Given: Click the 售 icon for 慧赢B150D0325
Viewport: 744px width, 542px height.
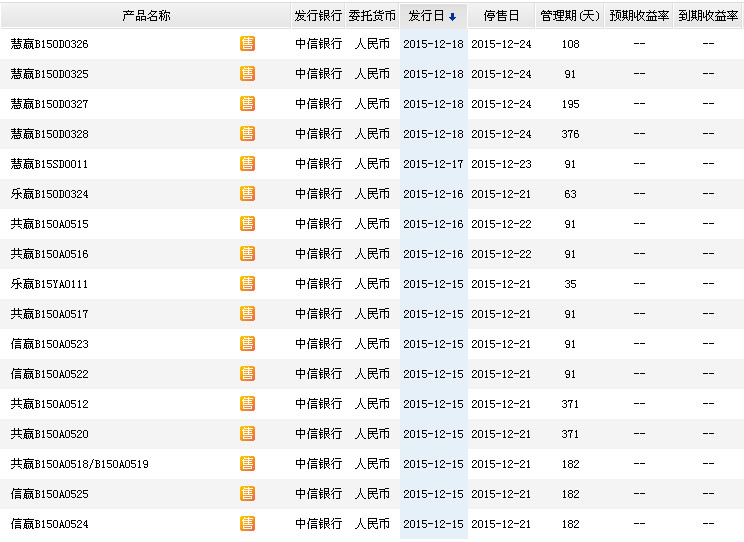Looking at the screenshot, I should [x=247, y=74].
